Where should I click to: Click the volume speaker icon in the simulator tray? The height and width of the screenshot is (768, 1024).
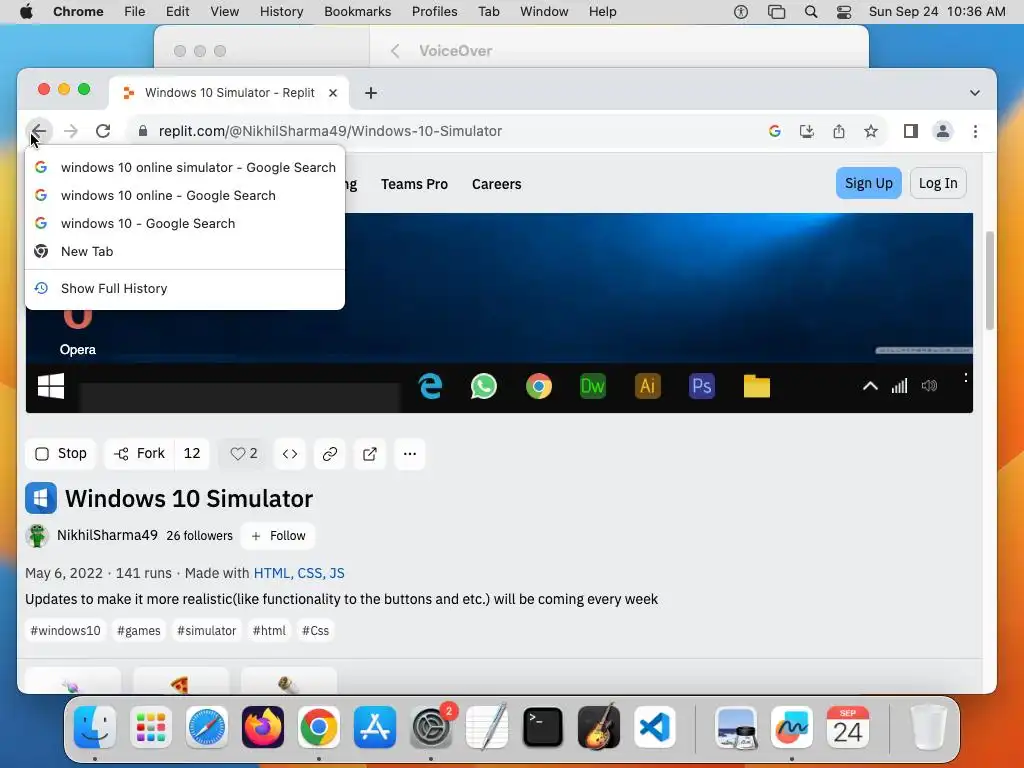point(929,386)
